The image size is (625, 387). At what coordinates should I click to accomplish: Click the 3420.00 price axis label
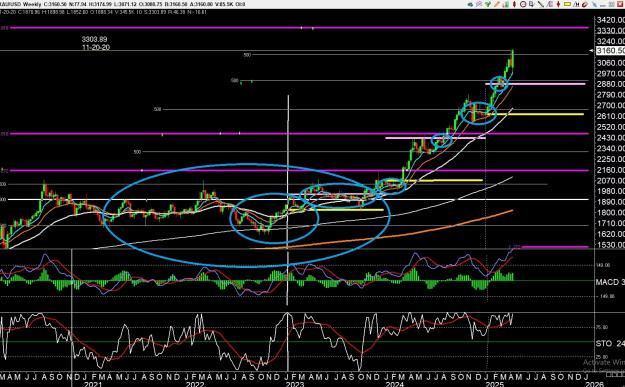[x=610, y=20]
